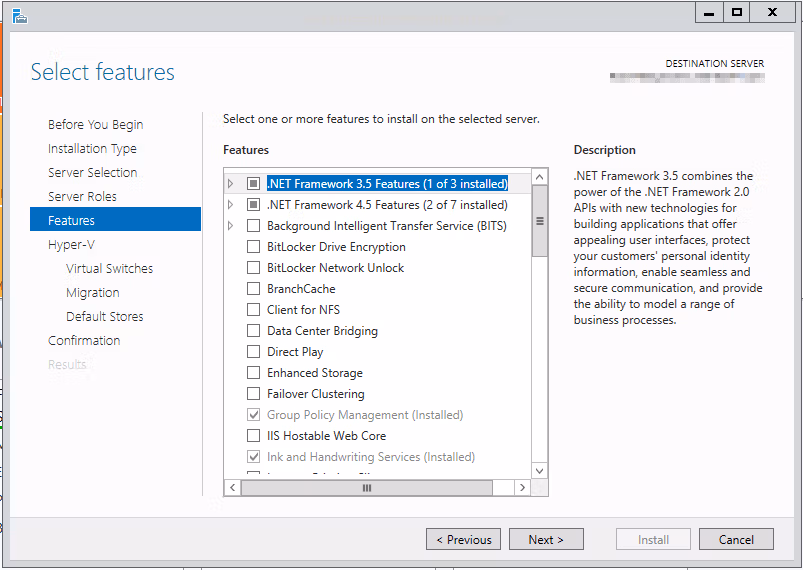Screen dimensions: 803x570
Task: Expand .NET Framework 4.5 Features tree node
Action: click(x=230, y=205)
